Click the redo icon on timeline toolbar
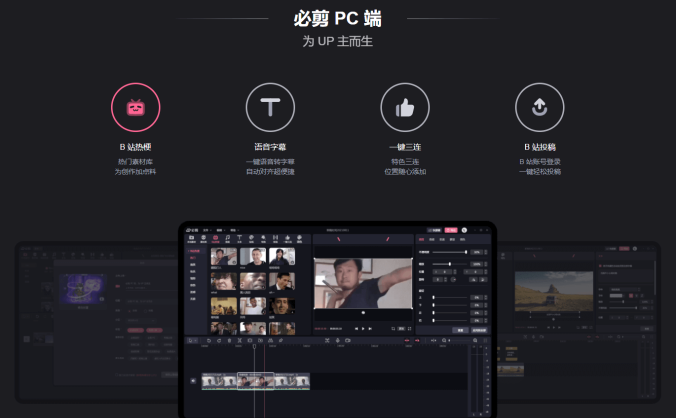The height and width of the screenshot is (418, 676). [219, 340]
